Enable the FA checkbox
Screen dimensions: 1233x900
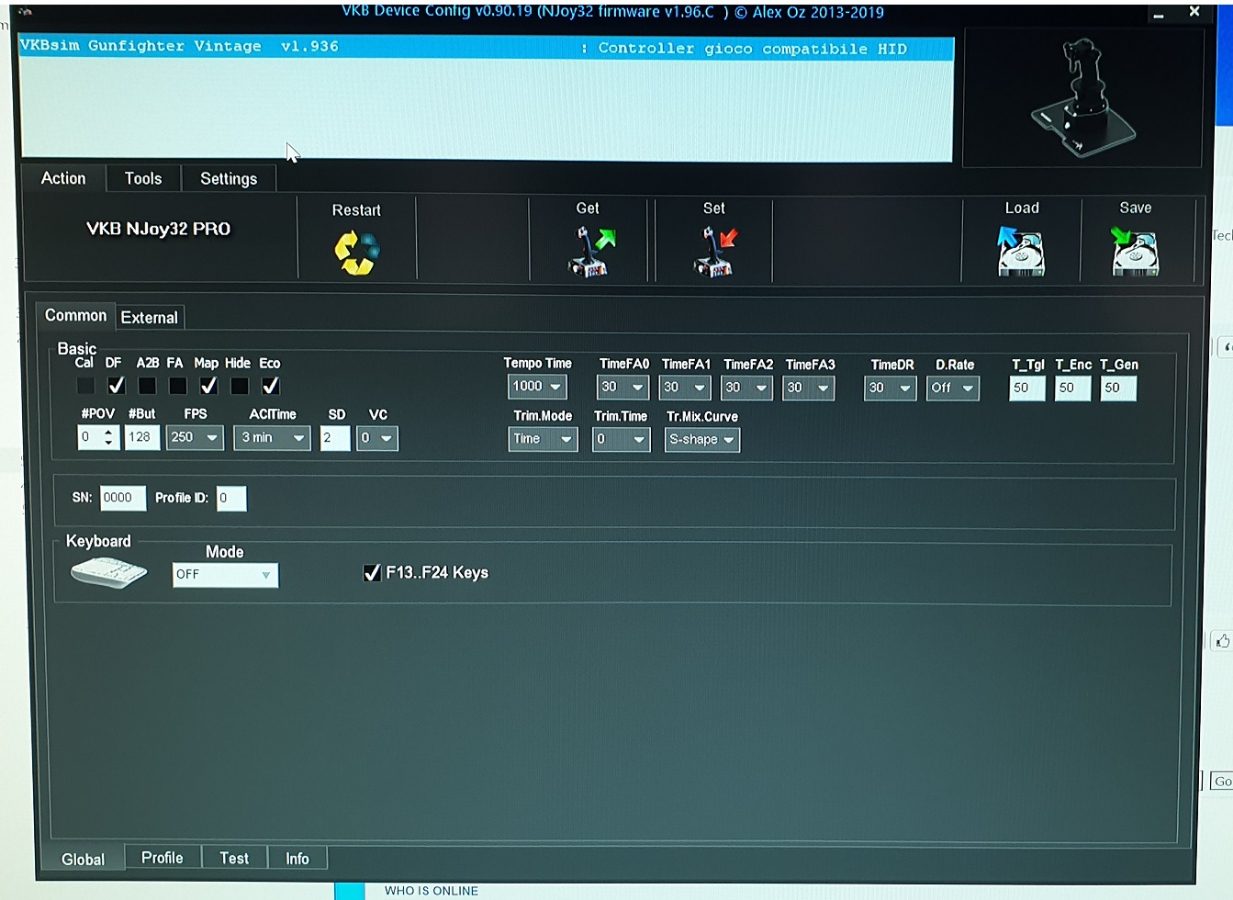(x=177, y=385)
